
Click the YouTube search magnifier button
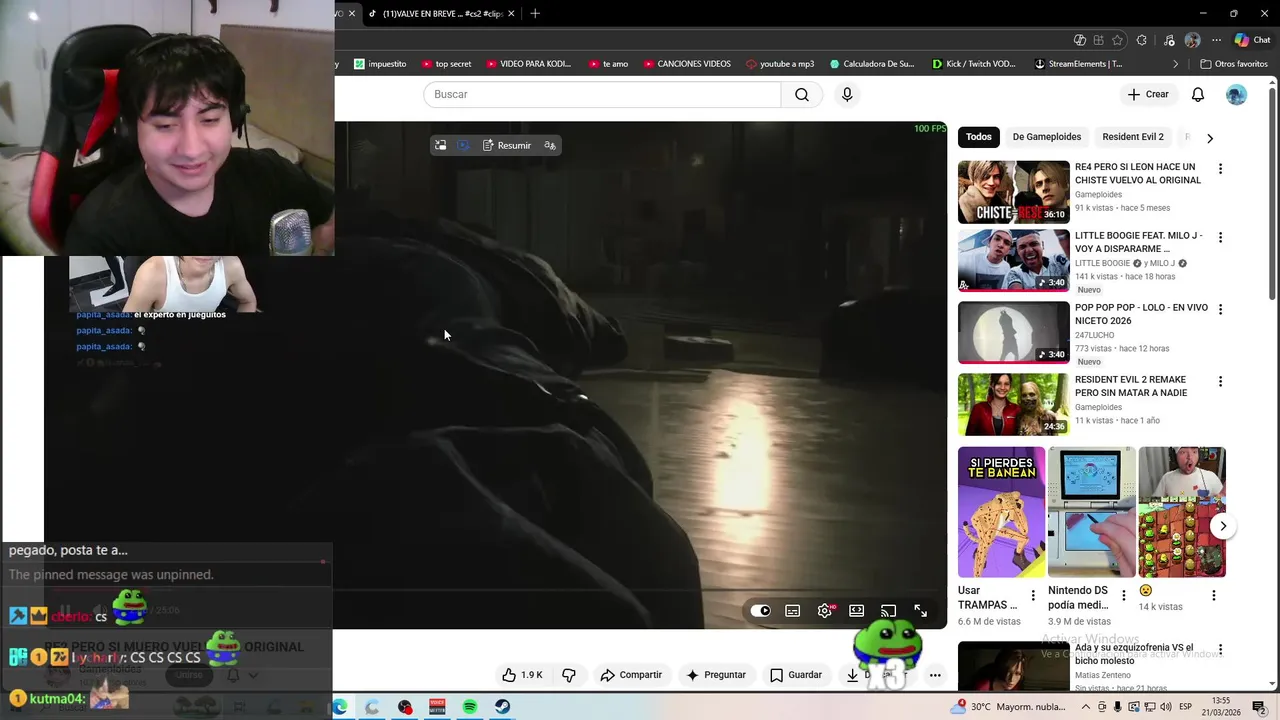point(802,94)
